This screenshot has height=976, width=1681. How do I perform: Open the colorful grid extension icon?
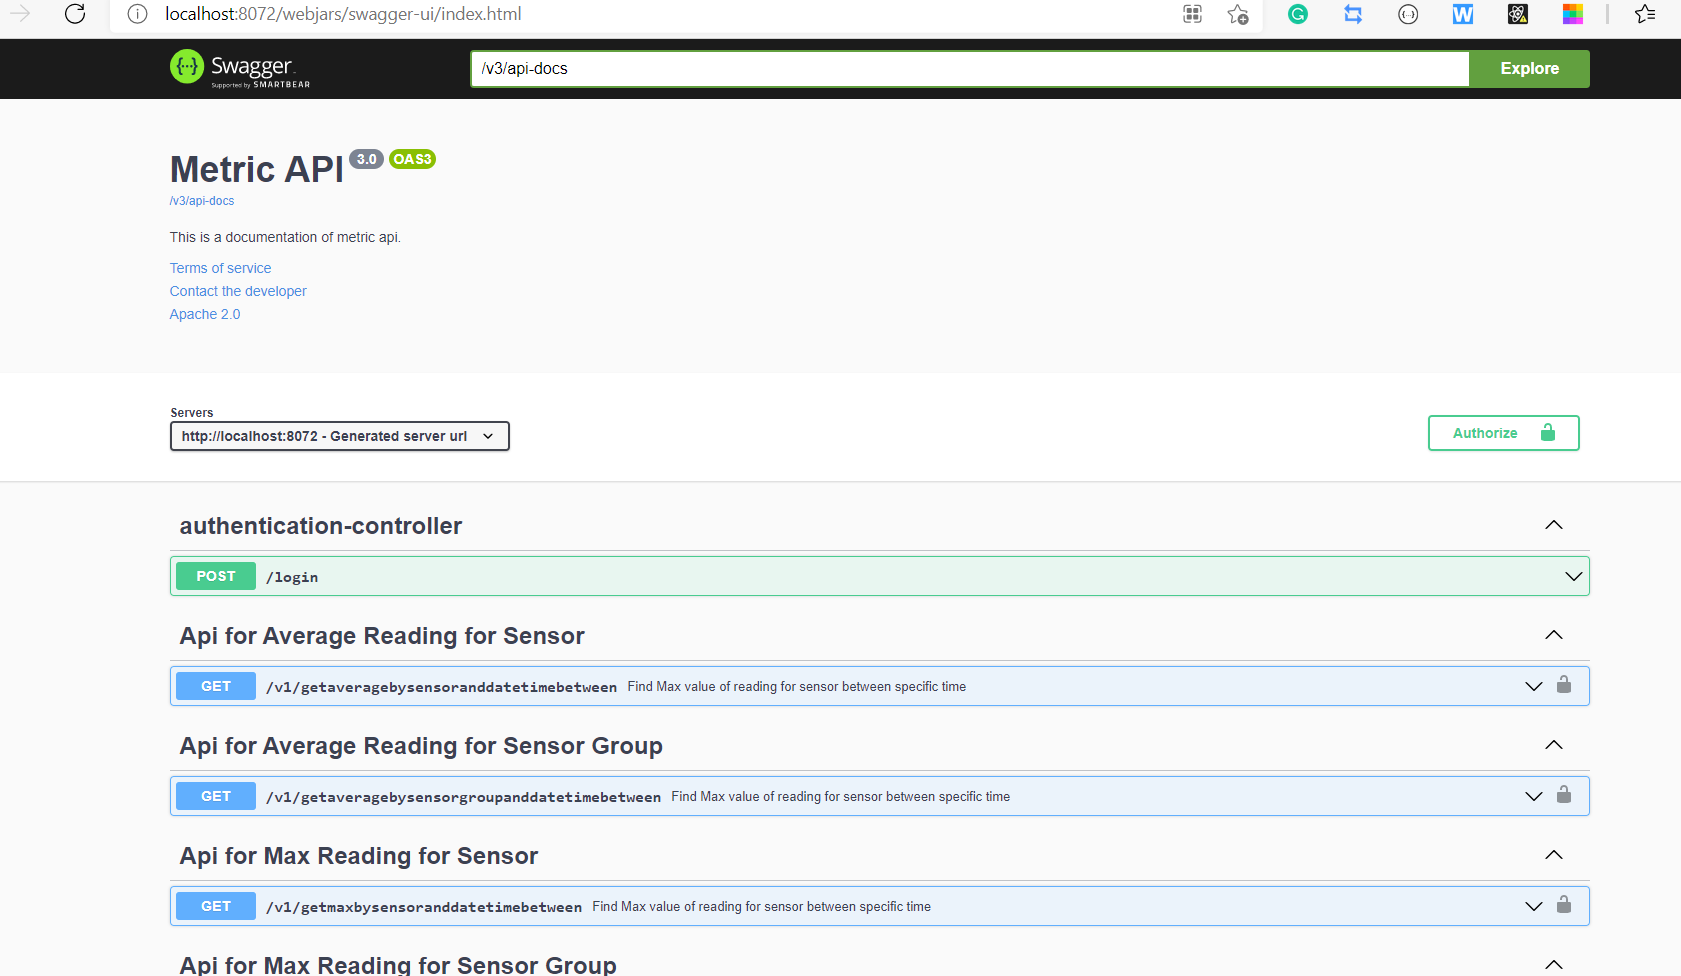(1572, 15)
